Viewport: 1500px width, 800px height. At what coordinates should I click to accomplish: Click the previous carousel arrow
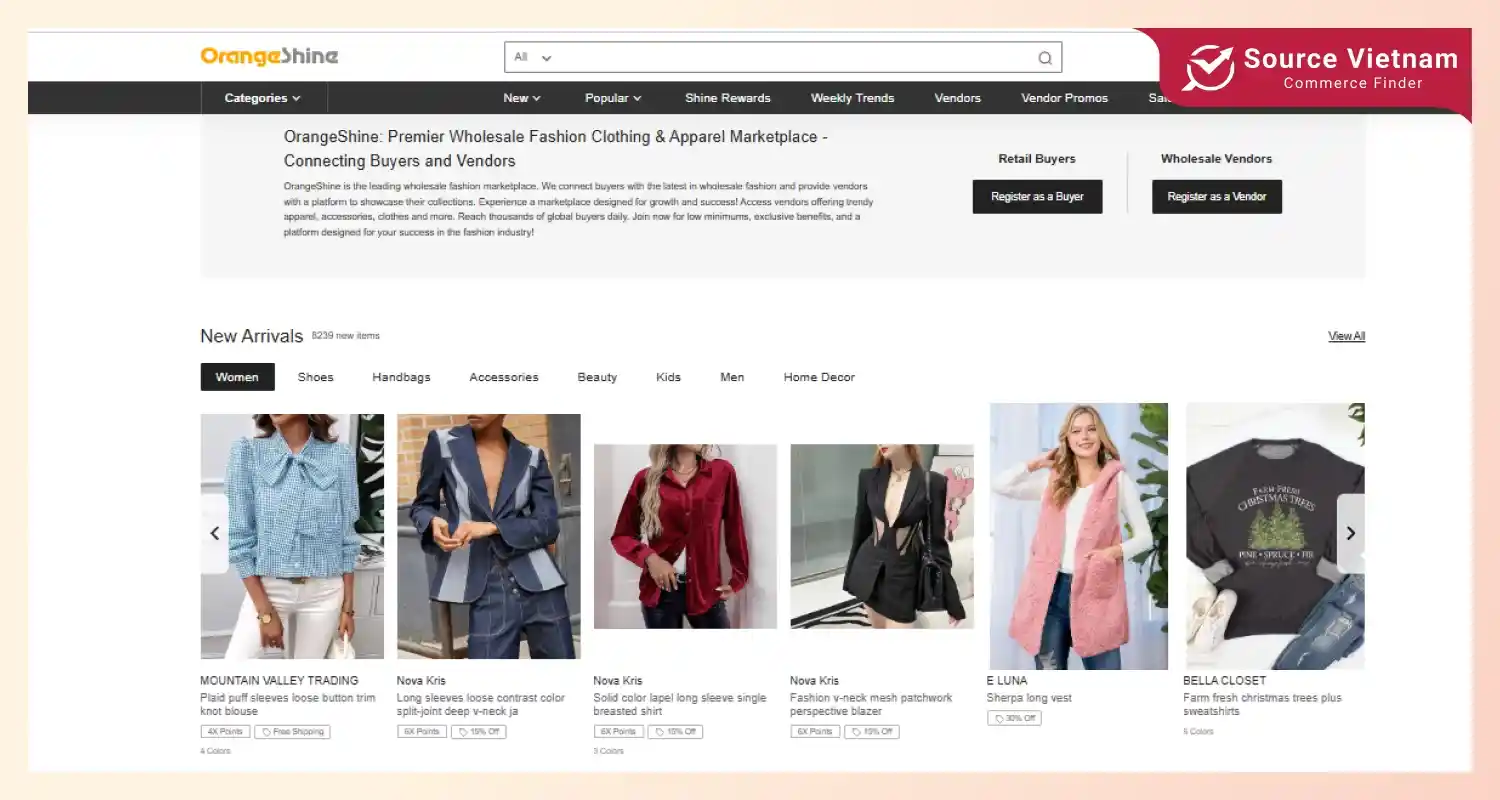coord(215,533)
